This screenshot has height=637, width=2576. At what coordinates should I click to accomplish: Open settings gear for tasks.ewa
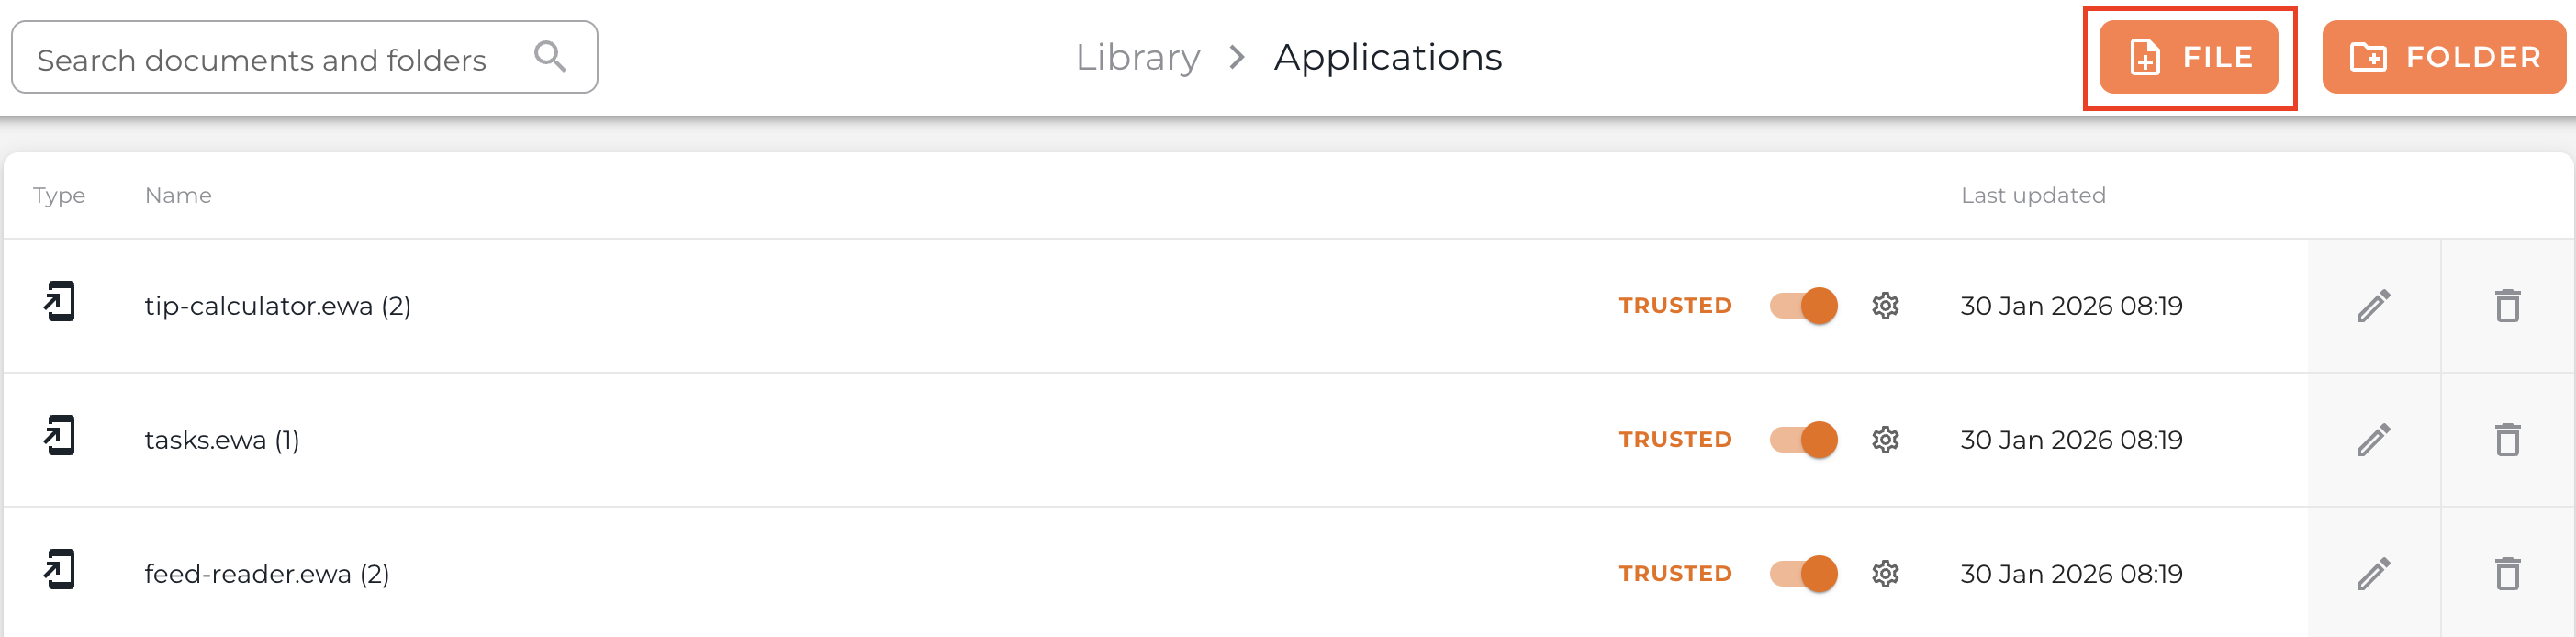1885,440
